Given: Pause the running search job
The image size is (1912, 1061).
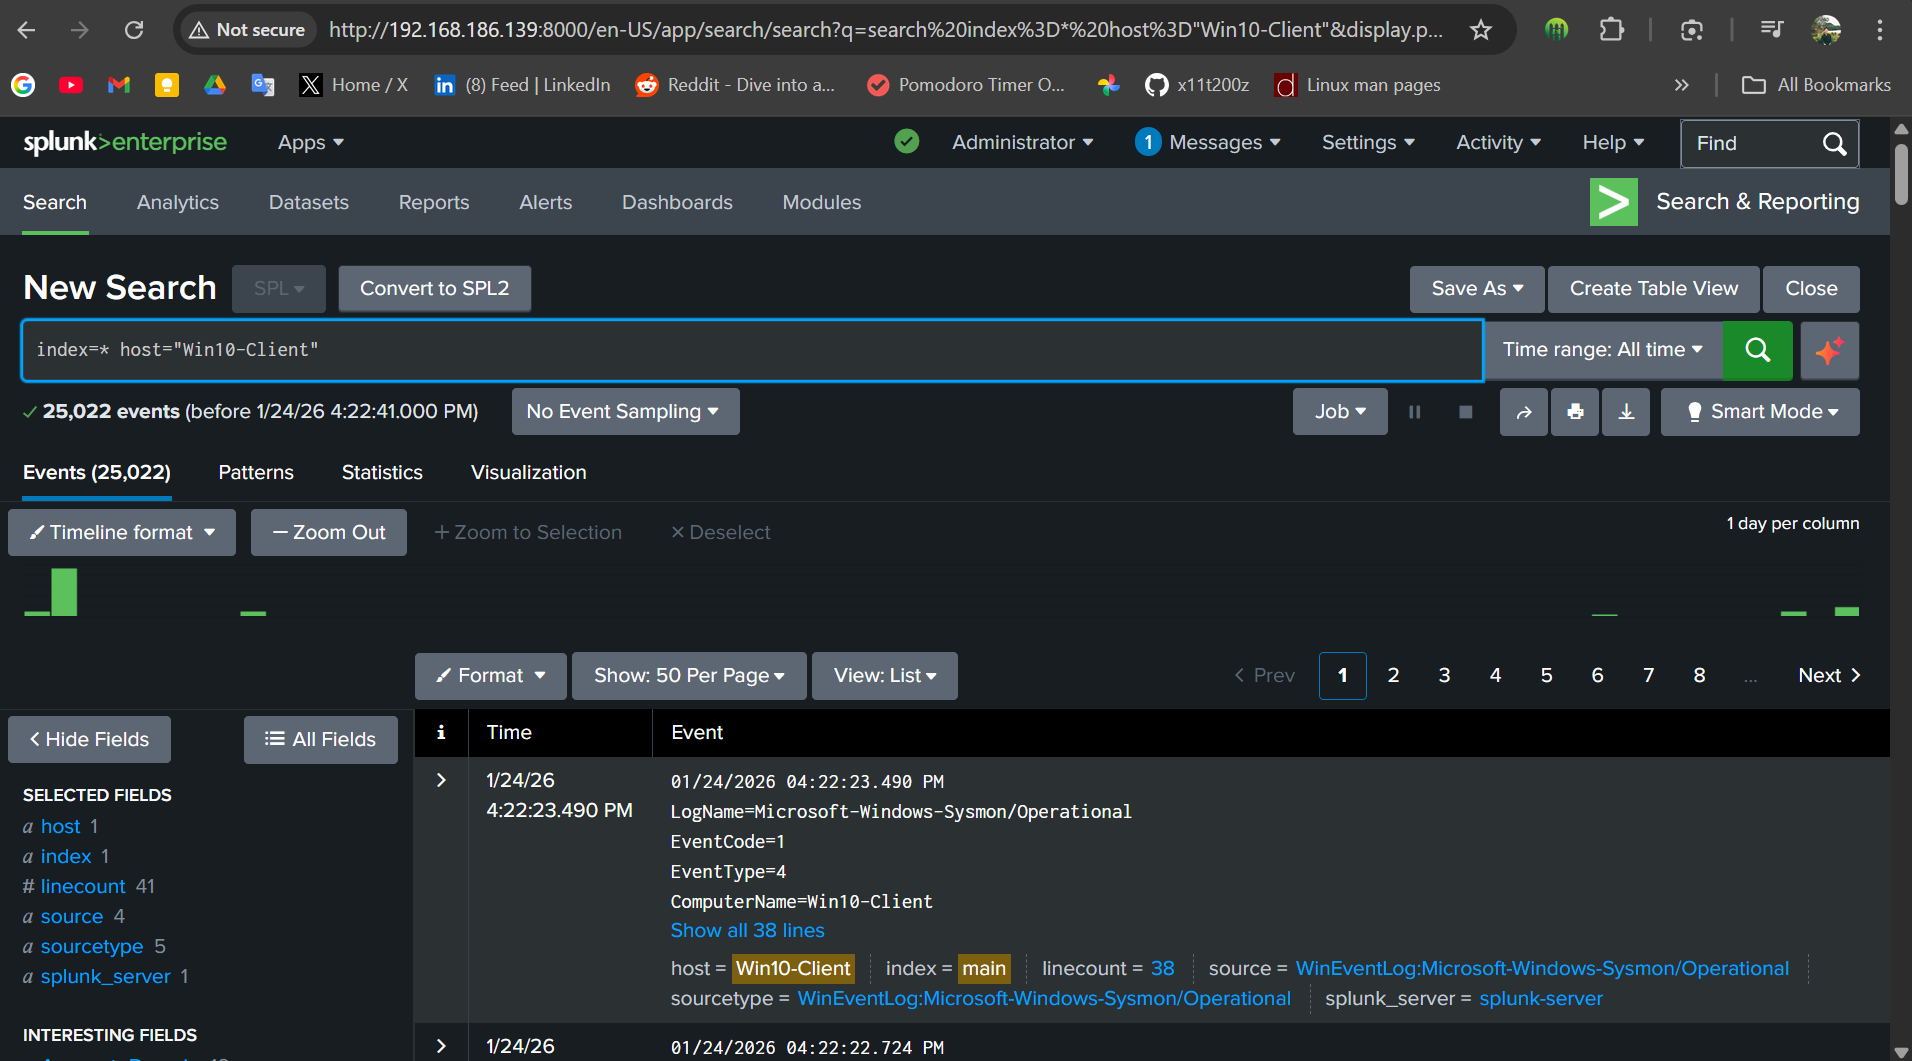Looking at the screenshot, I should tap(1414, 412).
